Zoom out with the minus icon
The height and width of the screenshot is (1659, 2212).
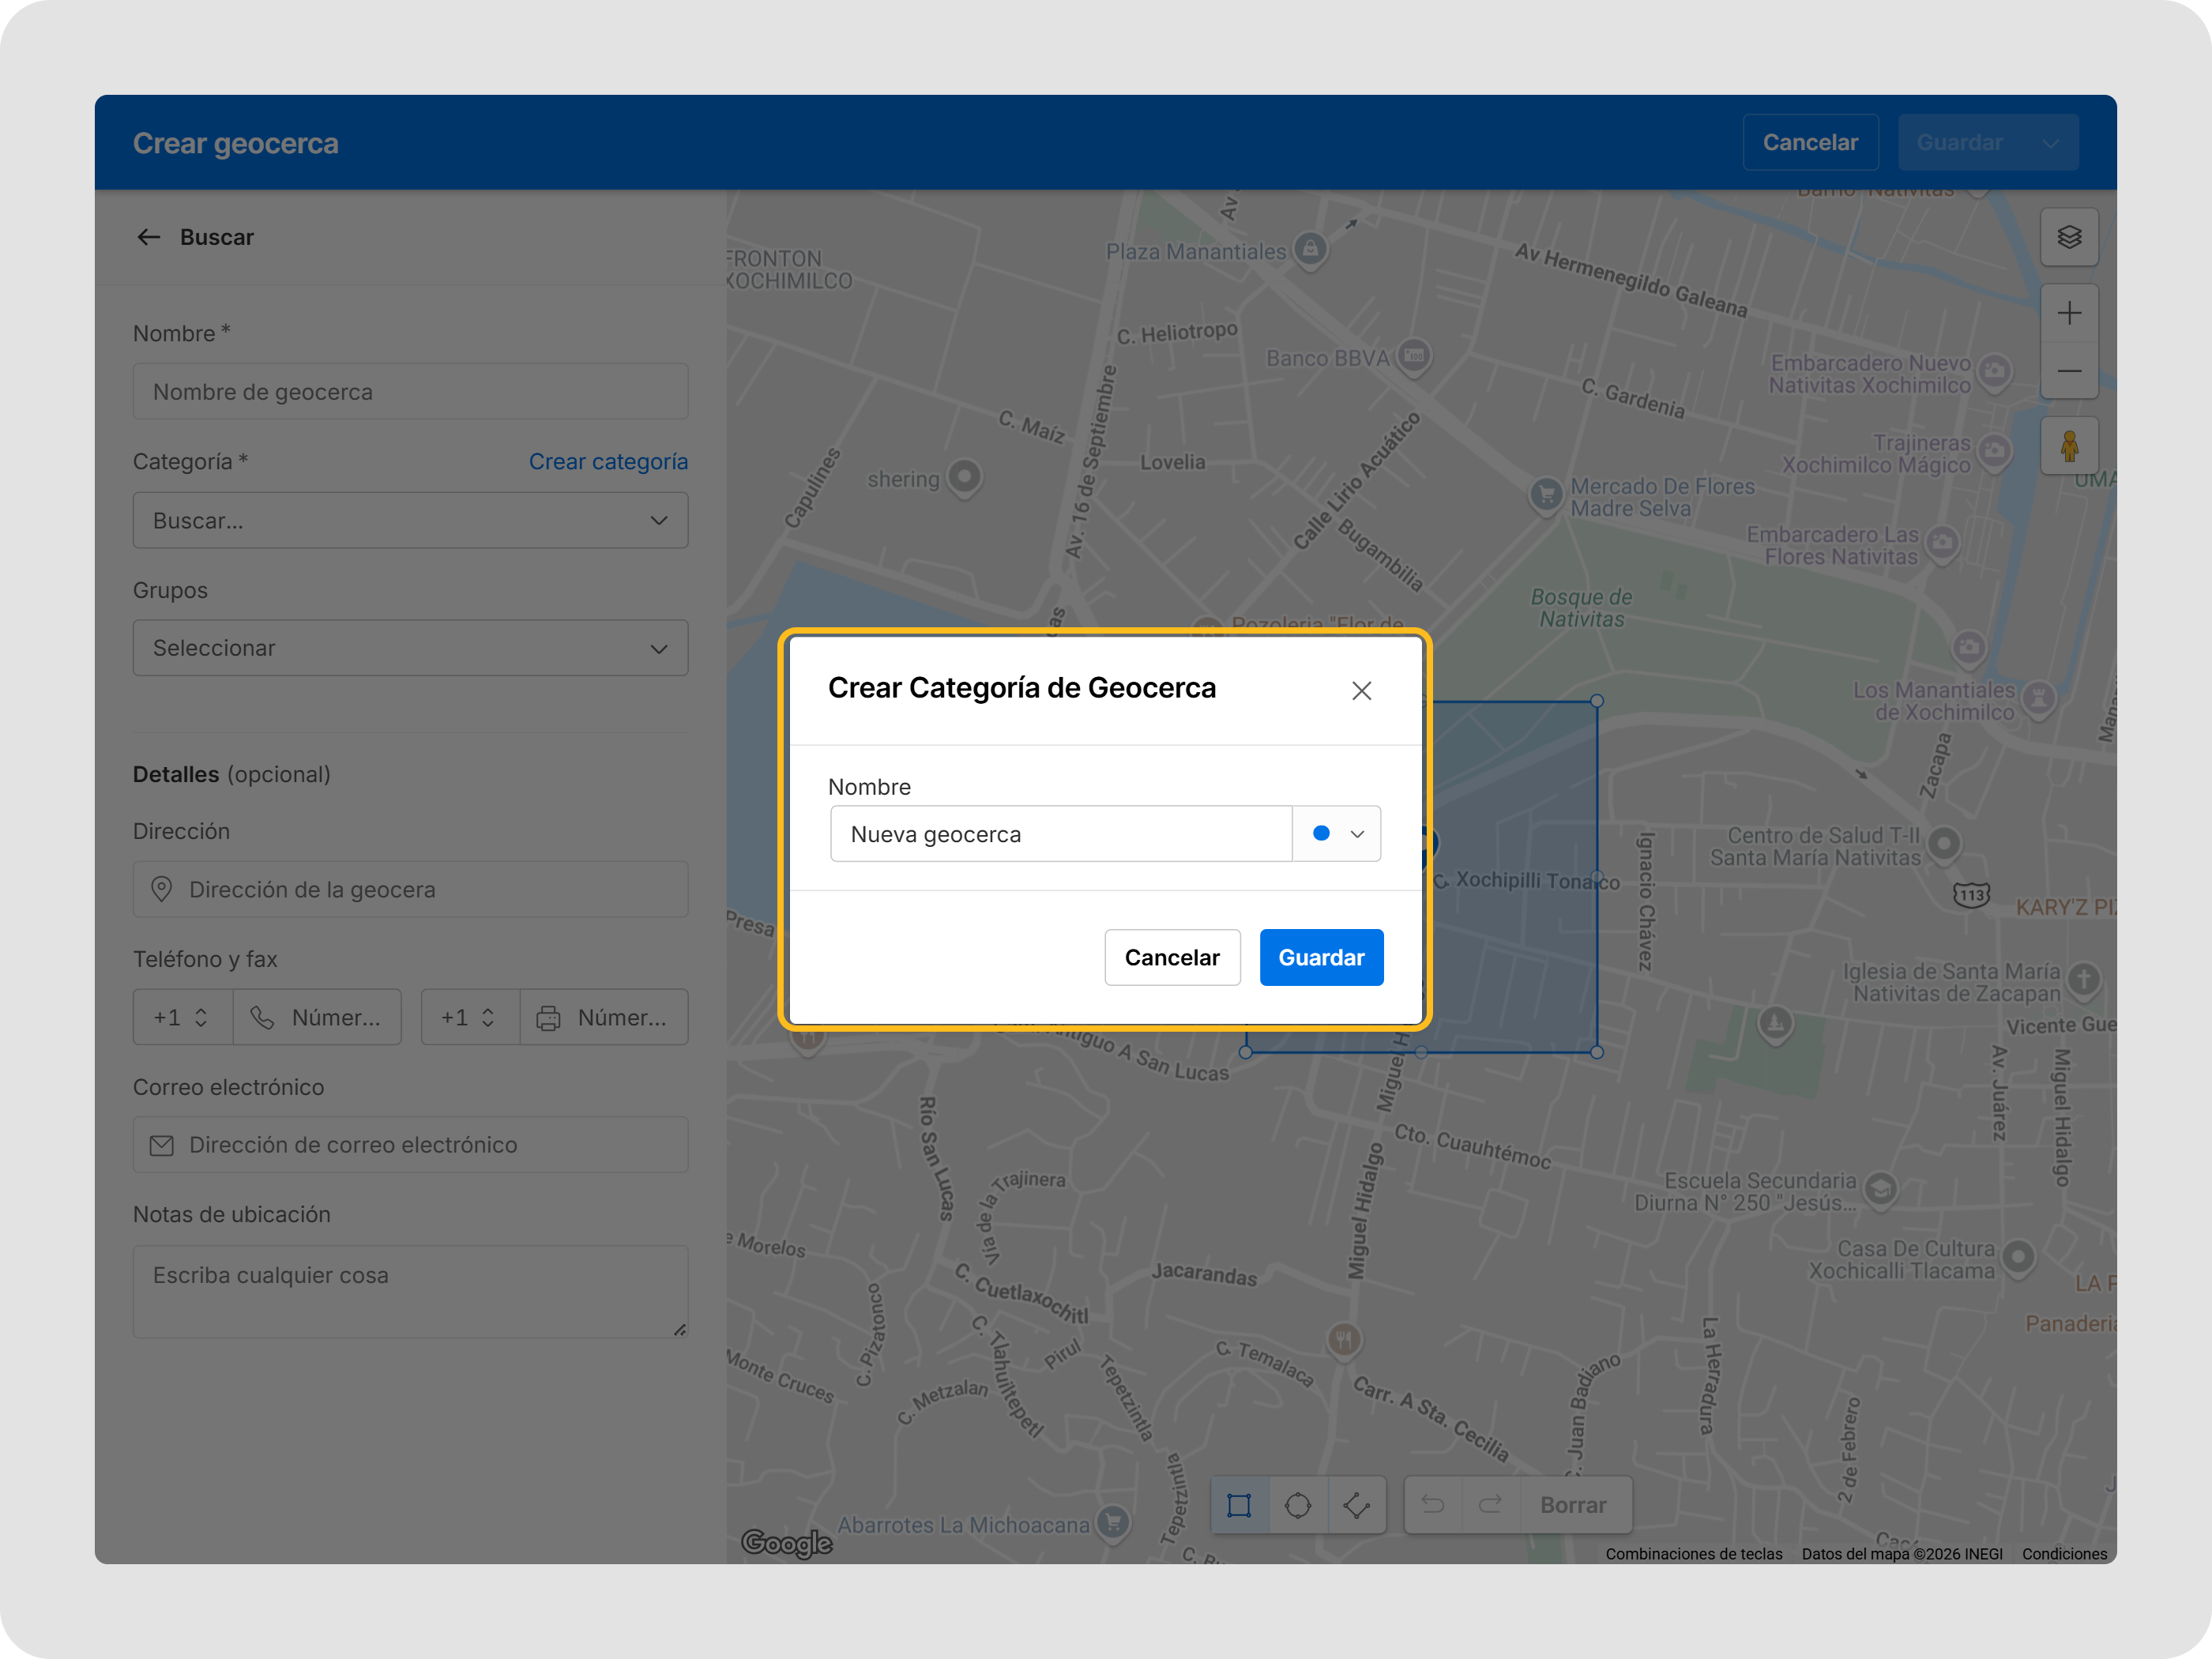[x=2069, y=371]
